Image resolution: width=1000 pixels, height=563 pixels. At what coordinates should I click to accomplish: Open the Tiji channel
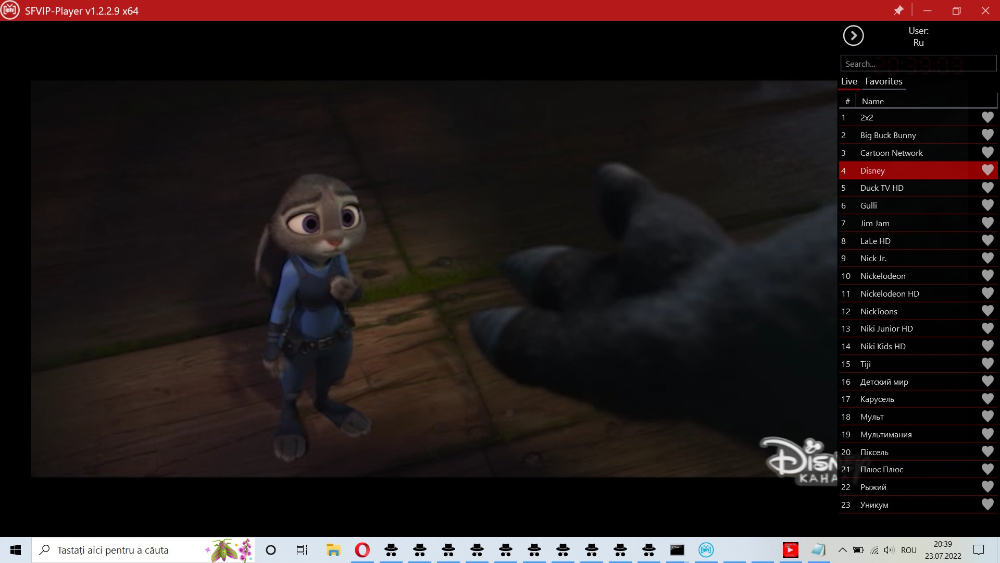pos(917,363)
